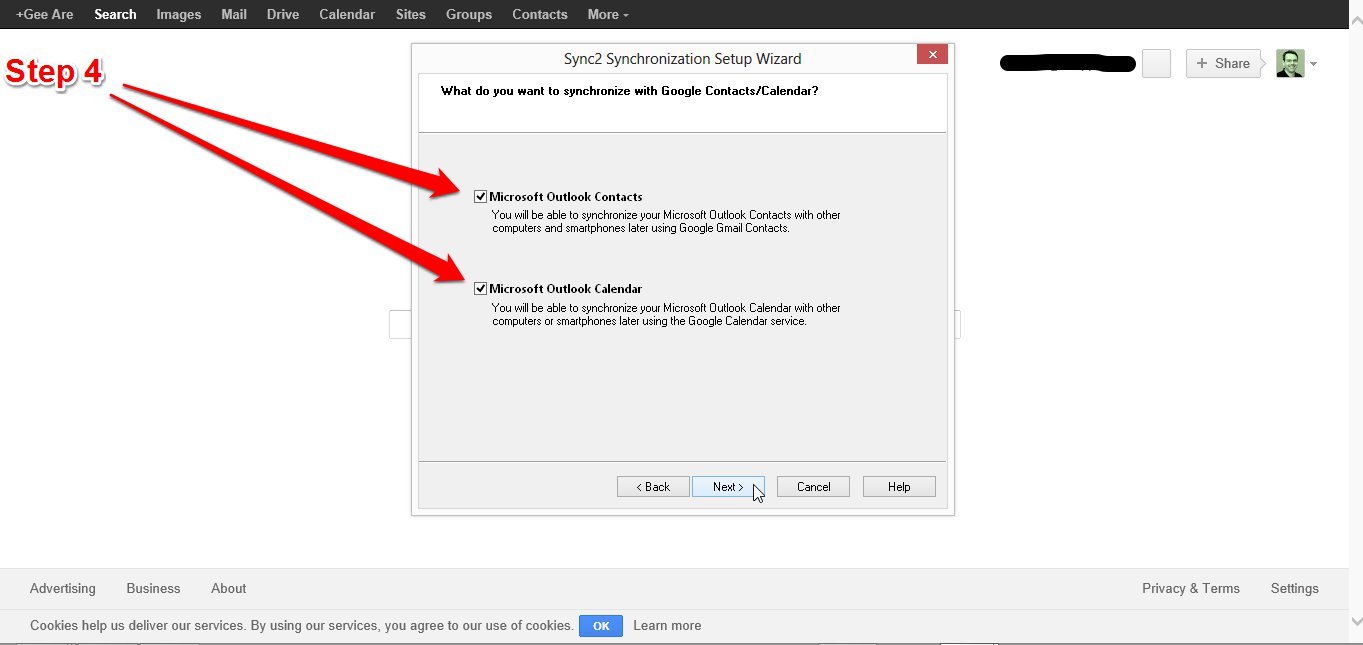Accept cookies with the OK button

(x=601, y=626)
